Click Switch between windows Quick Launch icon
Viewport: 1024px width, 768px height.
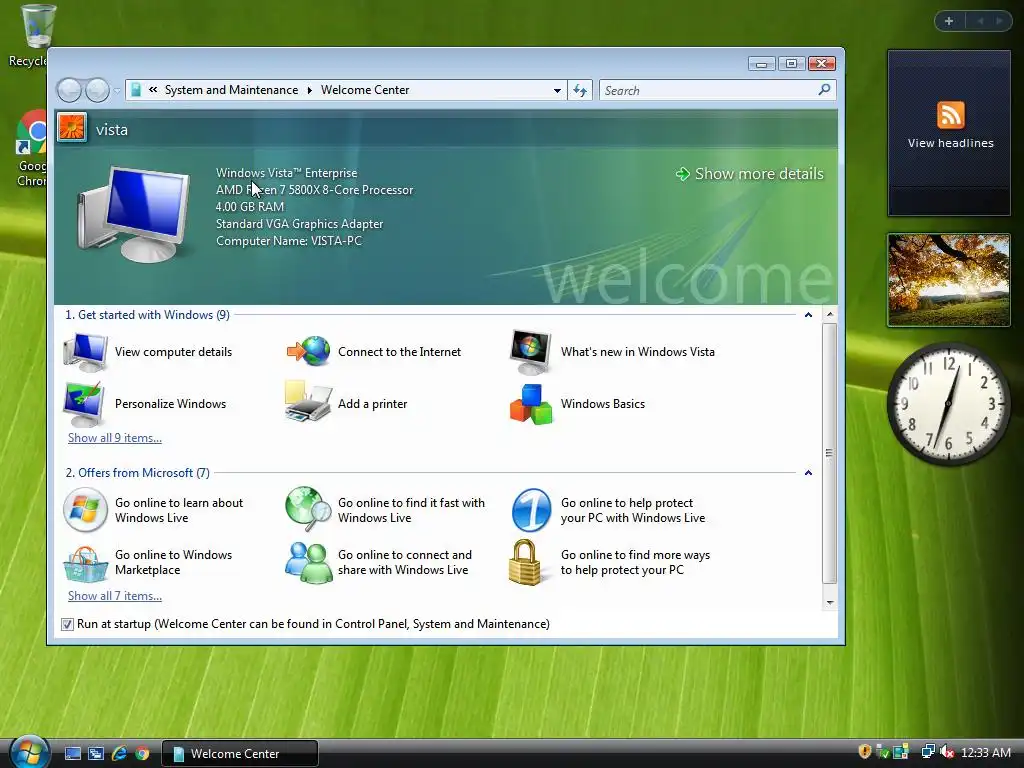tap(96, 754)
